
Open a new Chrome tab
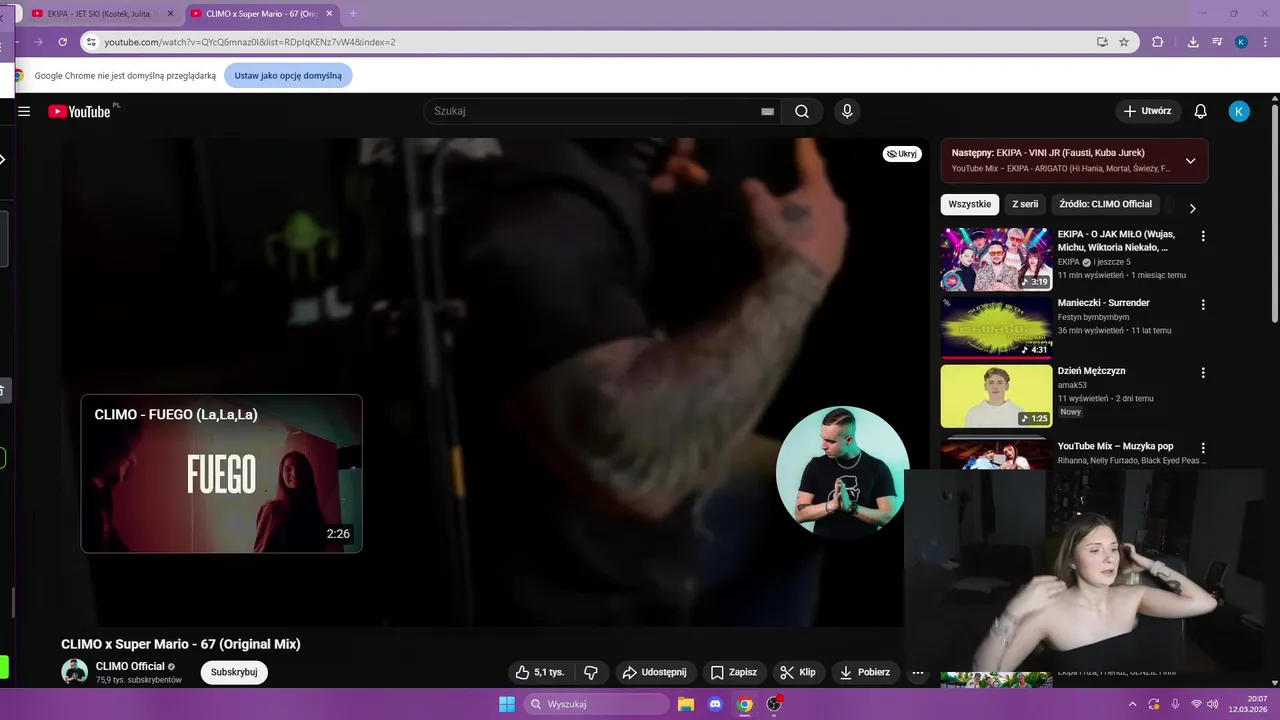point(353,13)
